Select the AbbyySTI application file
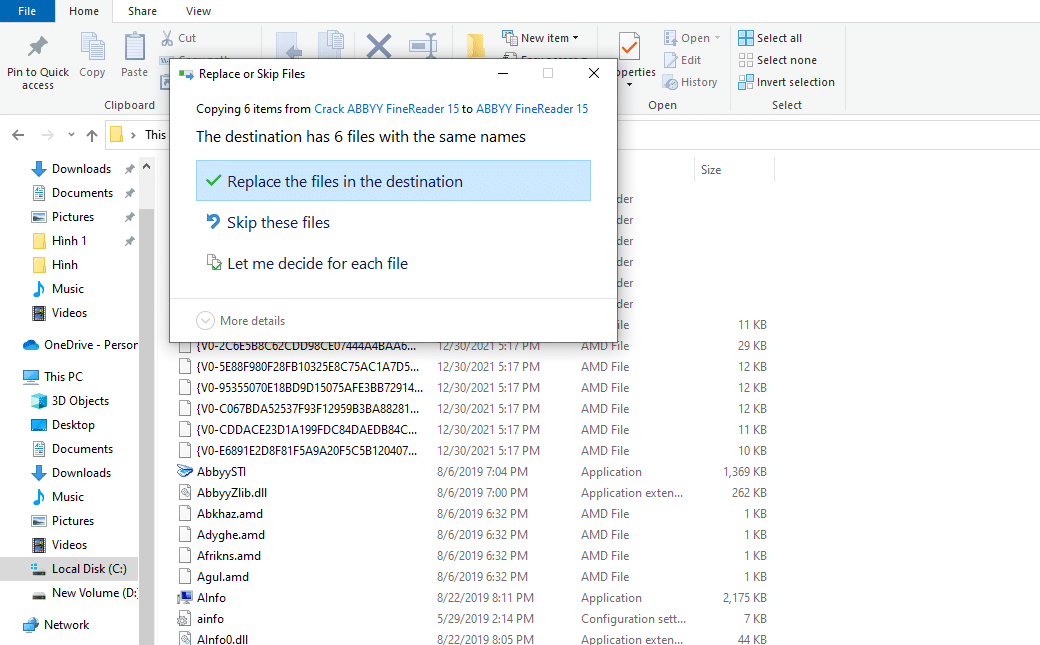Screen dimensions: 1040x645 (221, 472)
